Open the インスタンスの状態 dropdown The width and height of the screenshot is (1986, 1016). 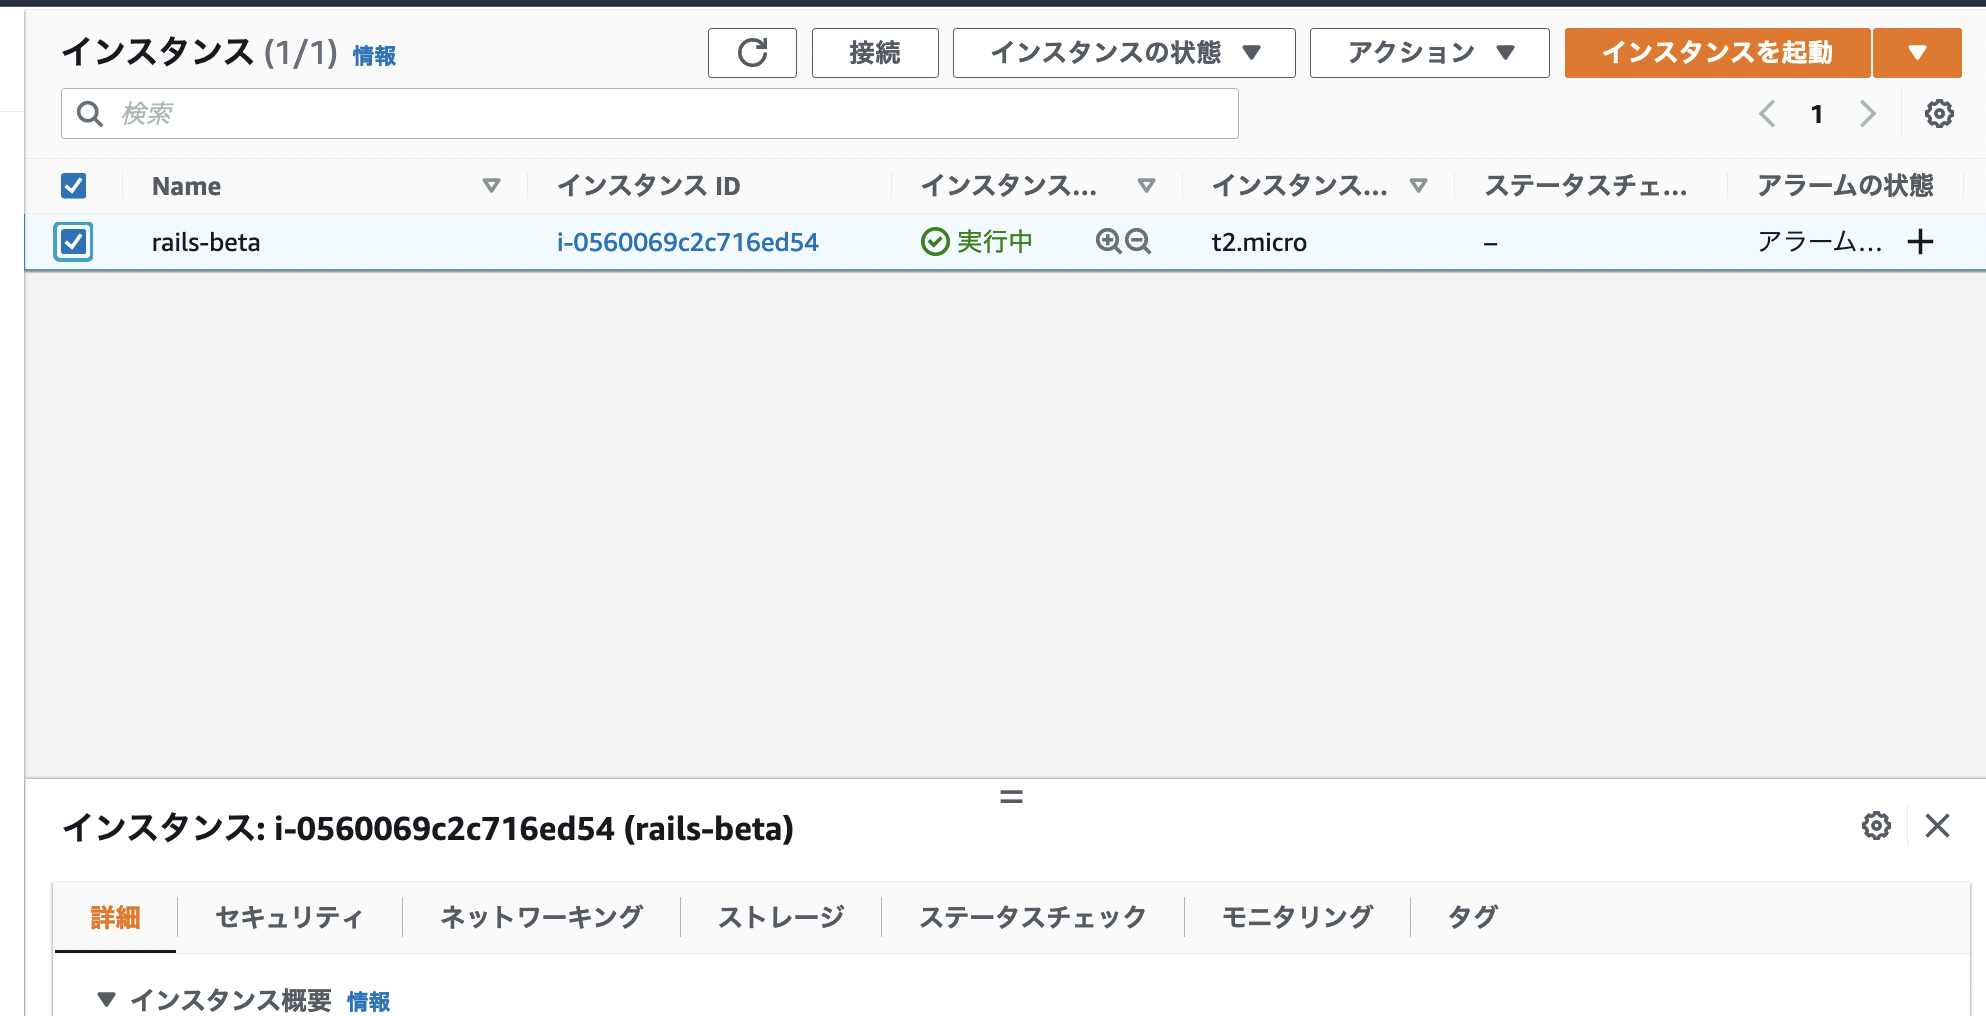pyautogui.click(x=1124, y=53)
